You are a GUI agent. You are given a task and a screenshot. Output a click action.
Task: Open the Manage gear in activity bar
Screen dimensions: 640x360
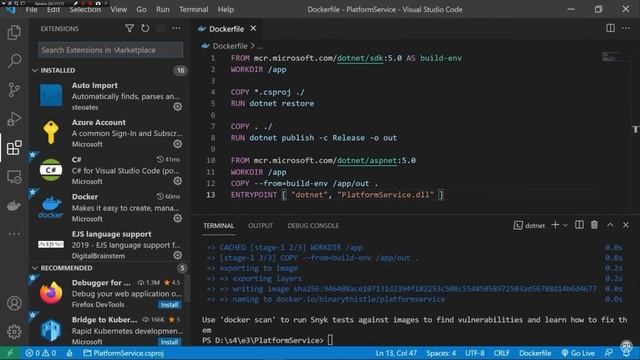pos(14,331)
